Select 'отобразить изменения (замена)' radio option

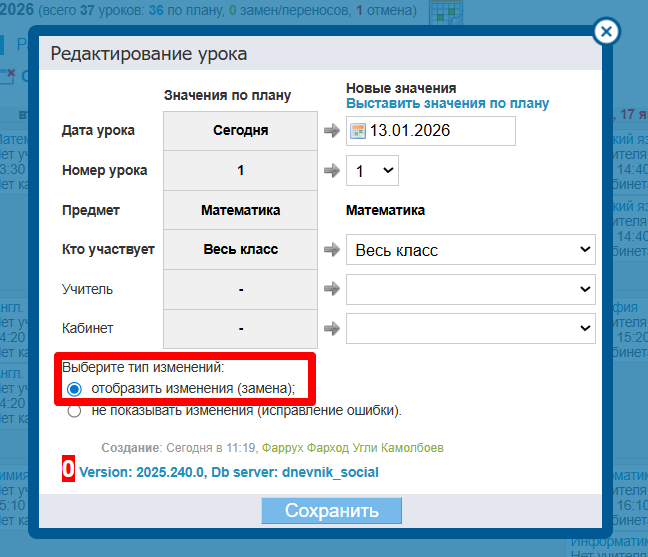[74, 389]
